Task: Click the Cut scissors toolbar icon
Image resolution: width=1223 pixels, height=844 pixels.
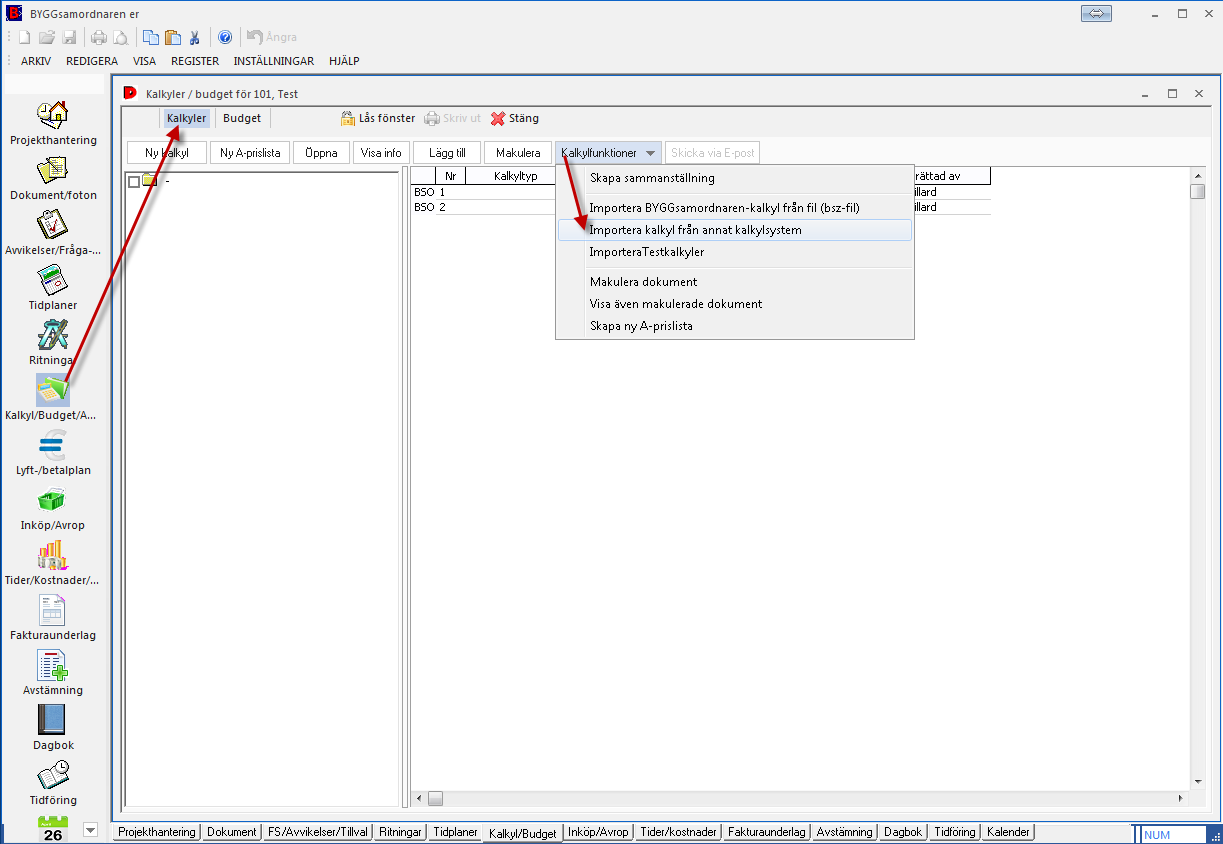Action: click(195, 37)
